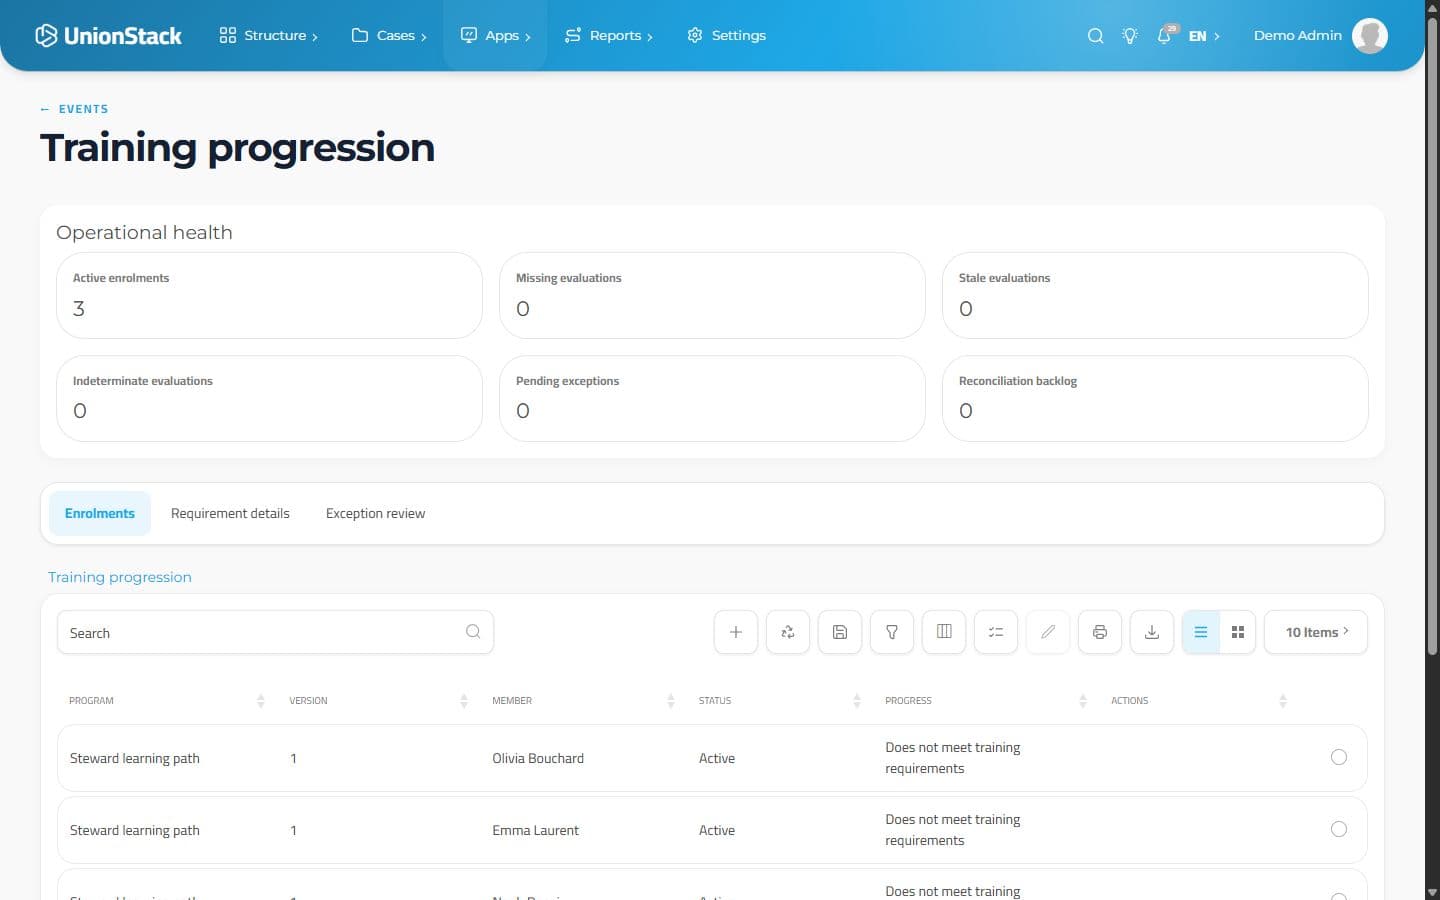Go back to Events
This screenshot has height=900, width=1440.
(x=74, y=109)
